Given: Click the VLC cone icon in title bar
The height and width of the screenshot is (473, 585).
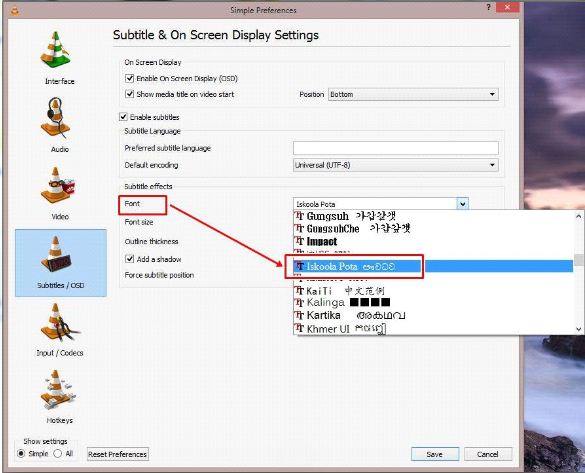Looking at the screenshot, I should click(15, 11).
